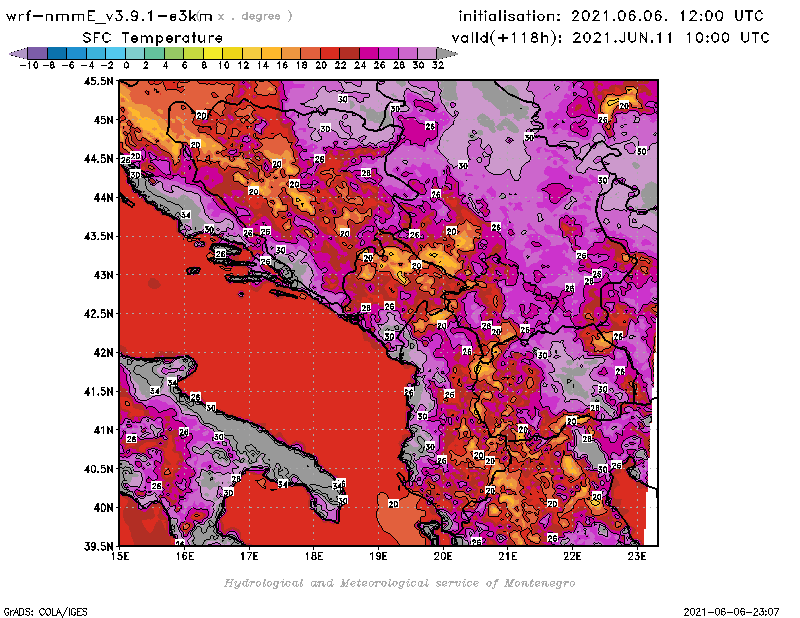
Task: Select the 40.5N latitude axis label
Action: click(x=98, y=469)
